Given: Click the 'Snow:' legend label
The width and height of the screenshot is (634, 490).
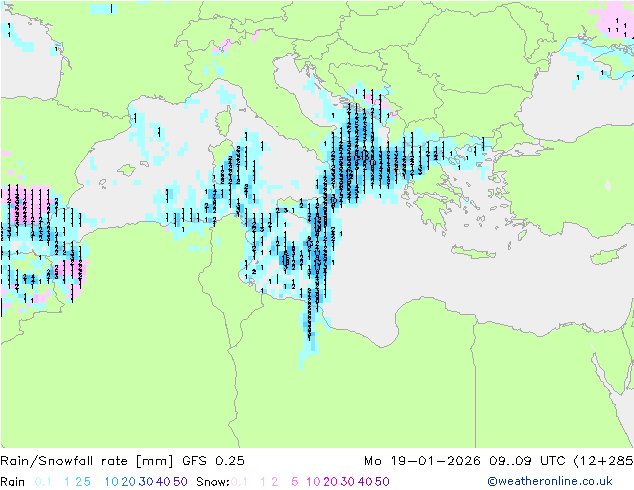Looking at the screenshot, I should (x=213, y=482).
